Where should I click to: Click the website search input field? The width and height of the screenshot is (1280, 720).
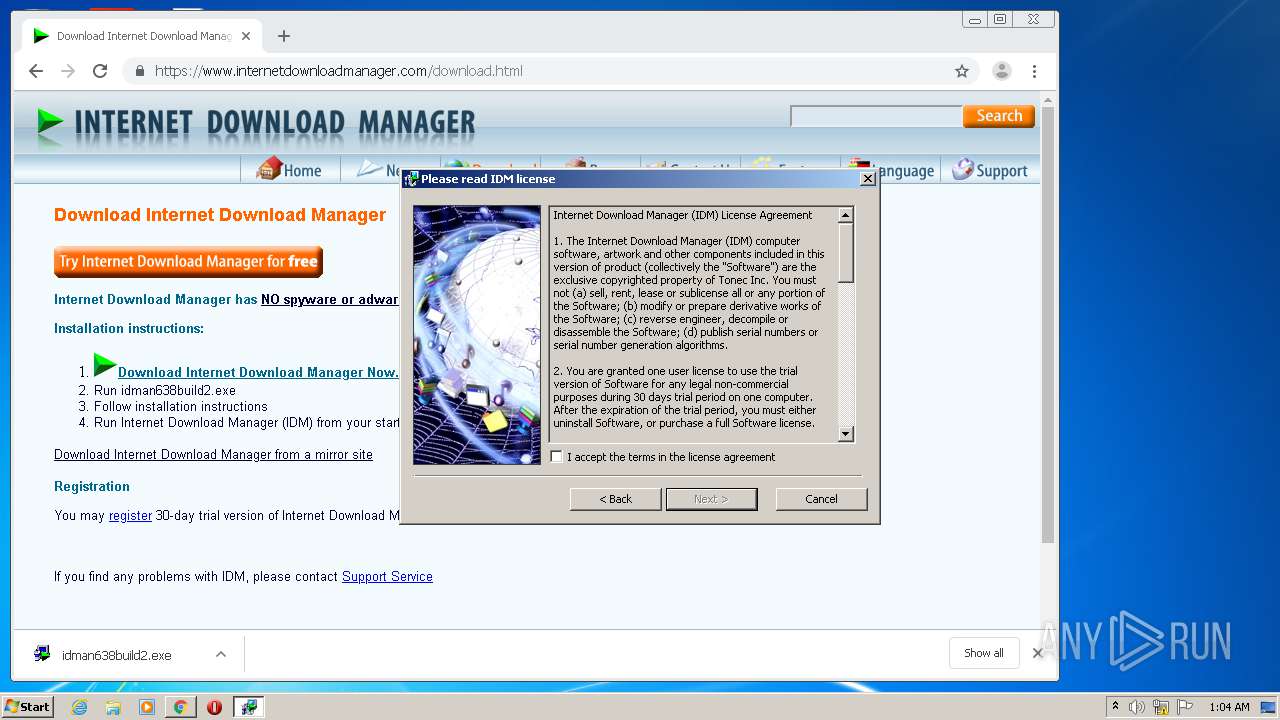click(x=876, y=116)
